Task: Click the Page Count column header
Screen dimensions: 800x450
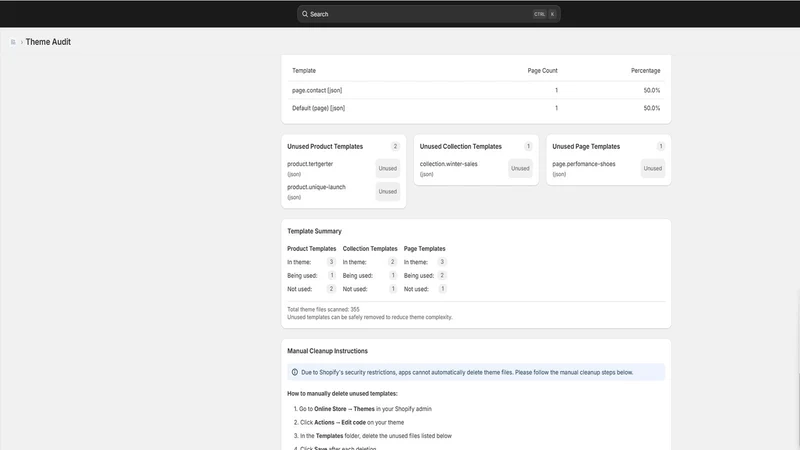Action: click(x=542, y=70)
